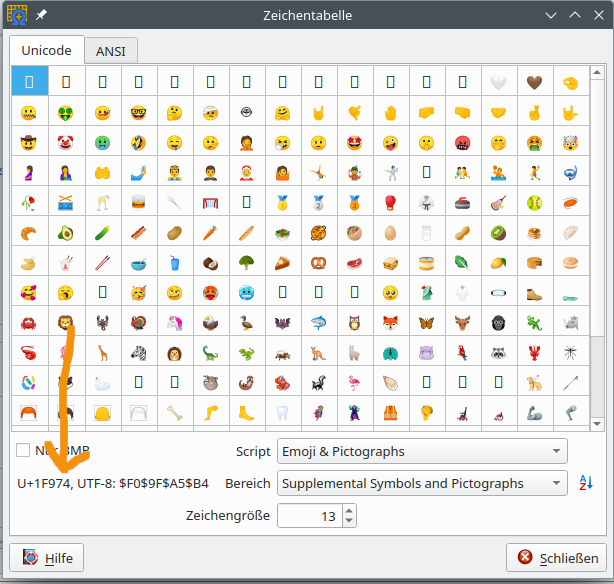Click the Hilfe button
This screenshot has width=614, height=584.
pos(47,557)
